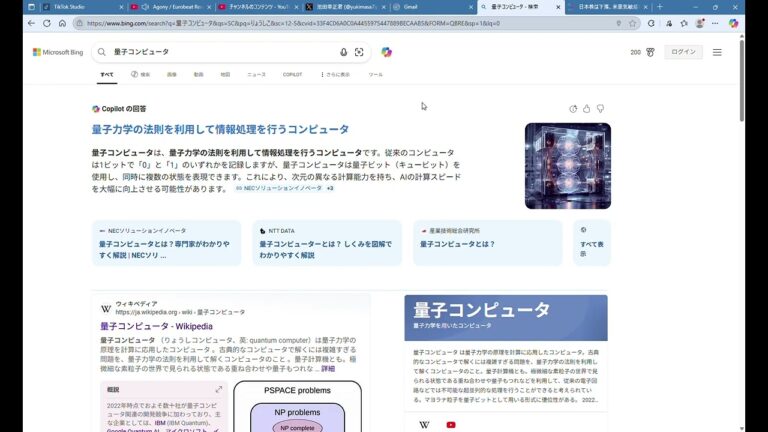This screenshot has height=432, width=768.
Task: Switch to the Agony / Eurobeat tab
Action: 169,7
